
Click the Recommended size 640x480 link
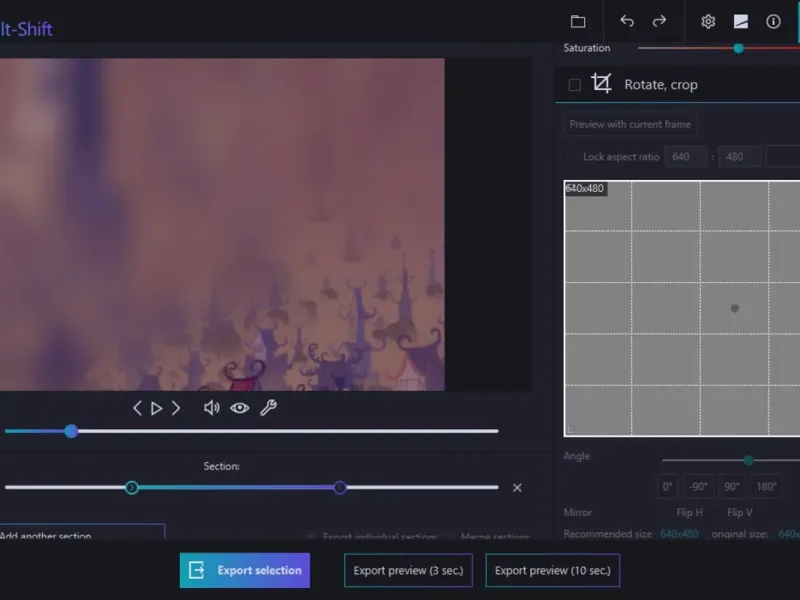(x=679, y=534)
